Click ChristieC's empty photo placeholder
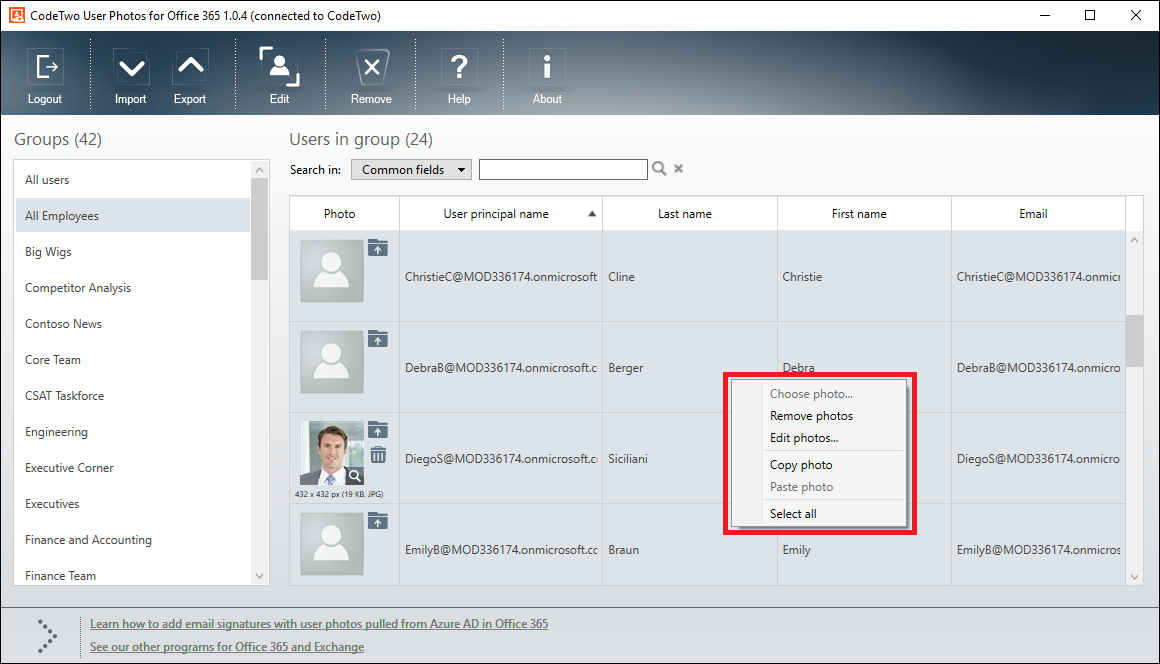The width and height of the screenshot is (1160, 664). (x=331, y=271)
